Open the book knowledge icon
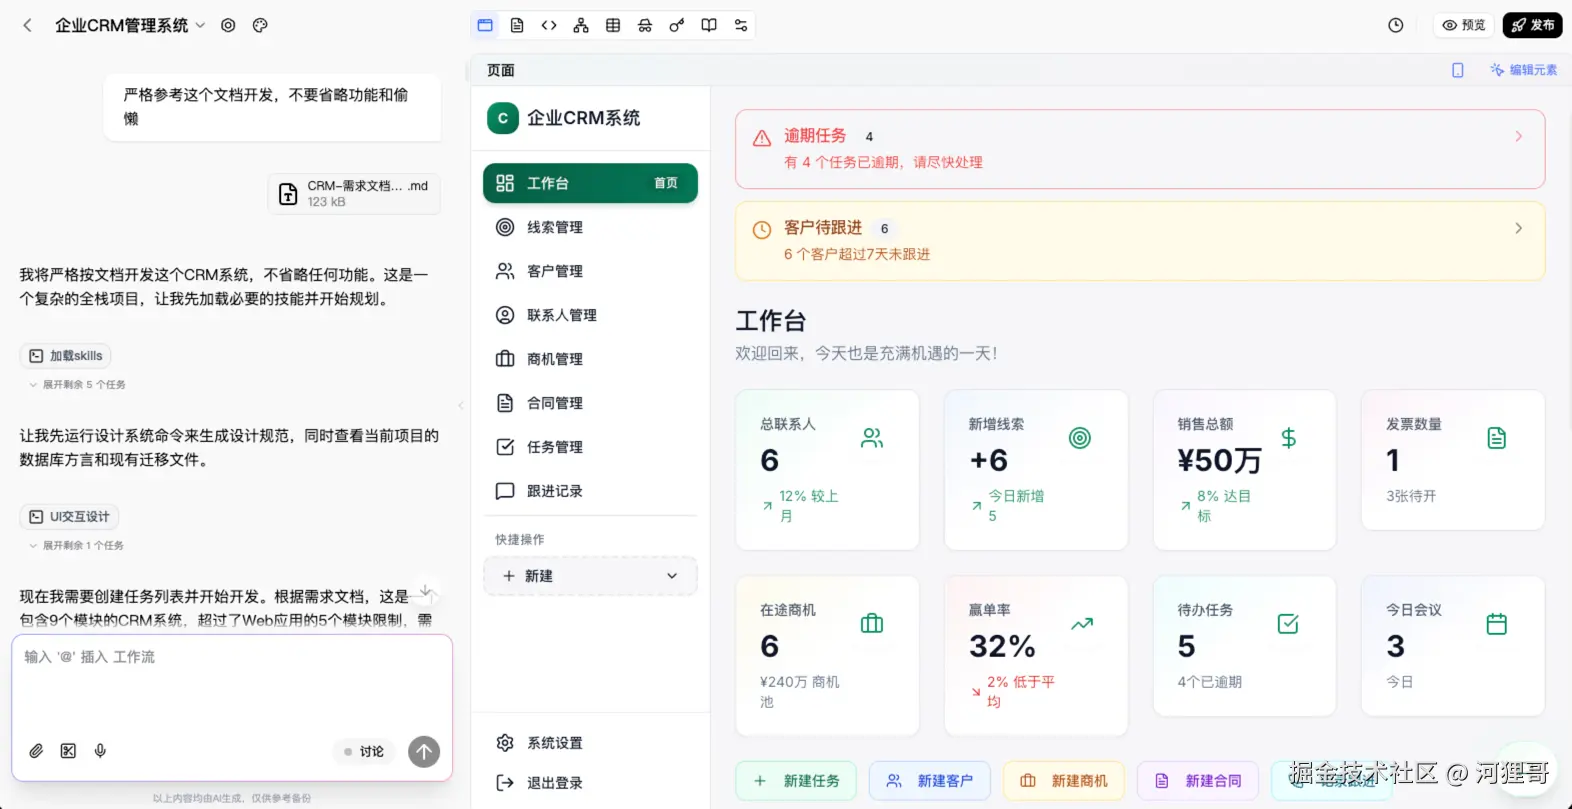Viewport: 1572px width, 809px height. tap(709, 25)
